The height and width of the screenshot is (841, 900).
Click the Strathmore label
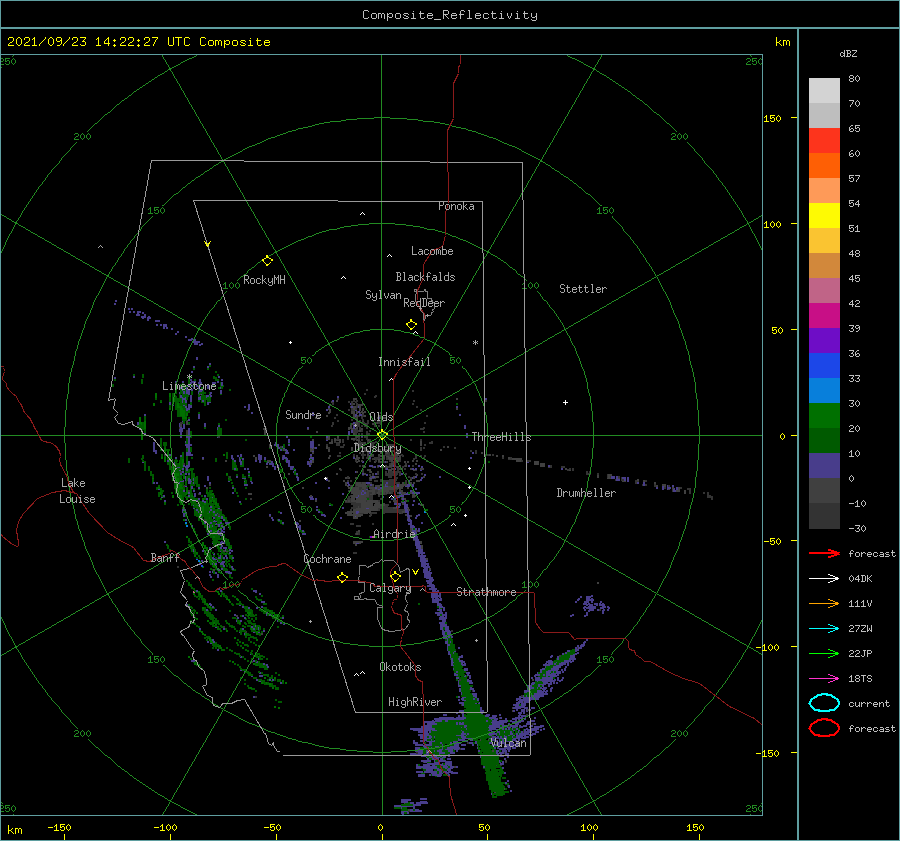(x=486, y=592)
